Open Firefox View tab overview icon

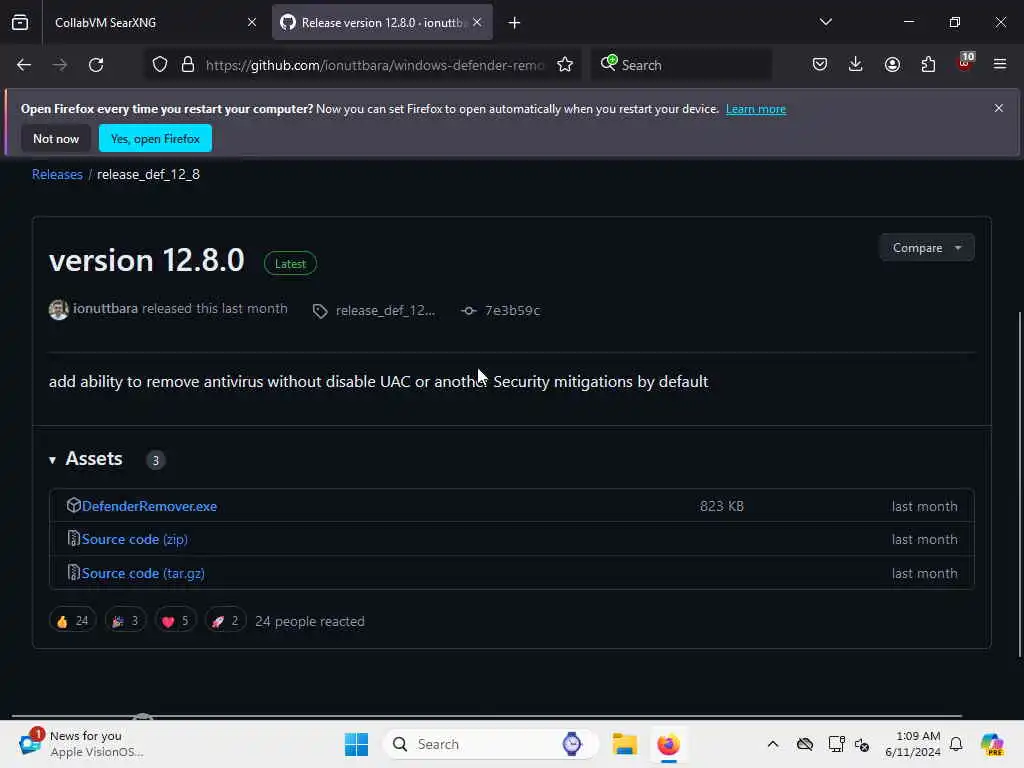point(20,22)
